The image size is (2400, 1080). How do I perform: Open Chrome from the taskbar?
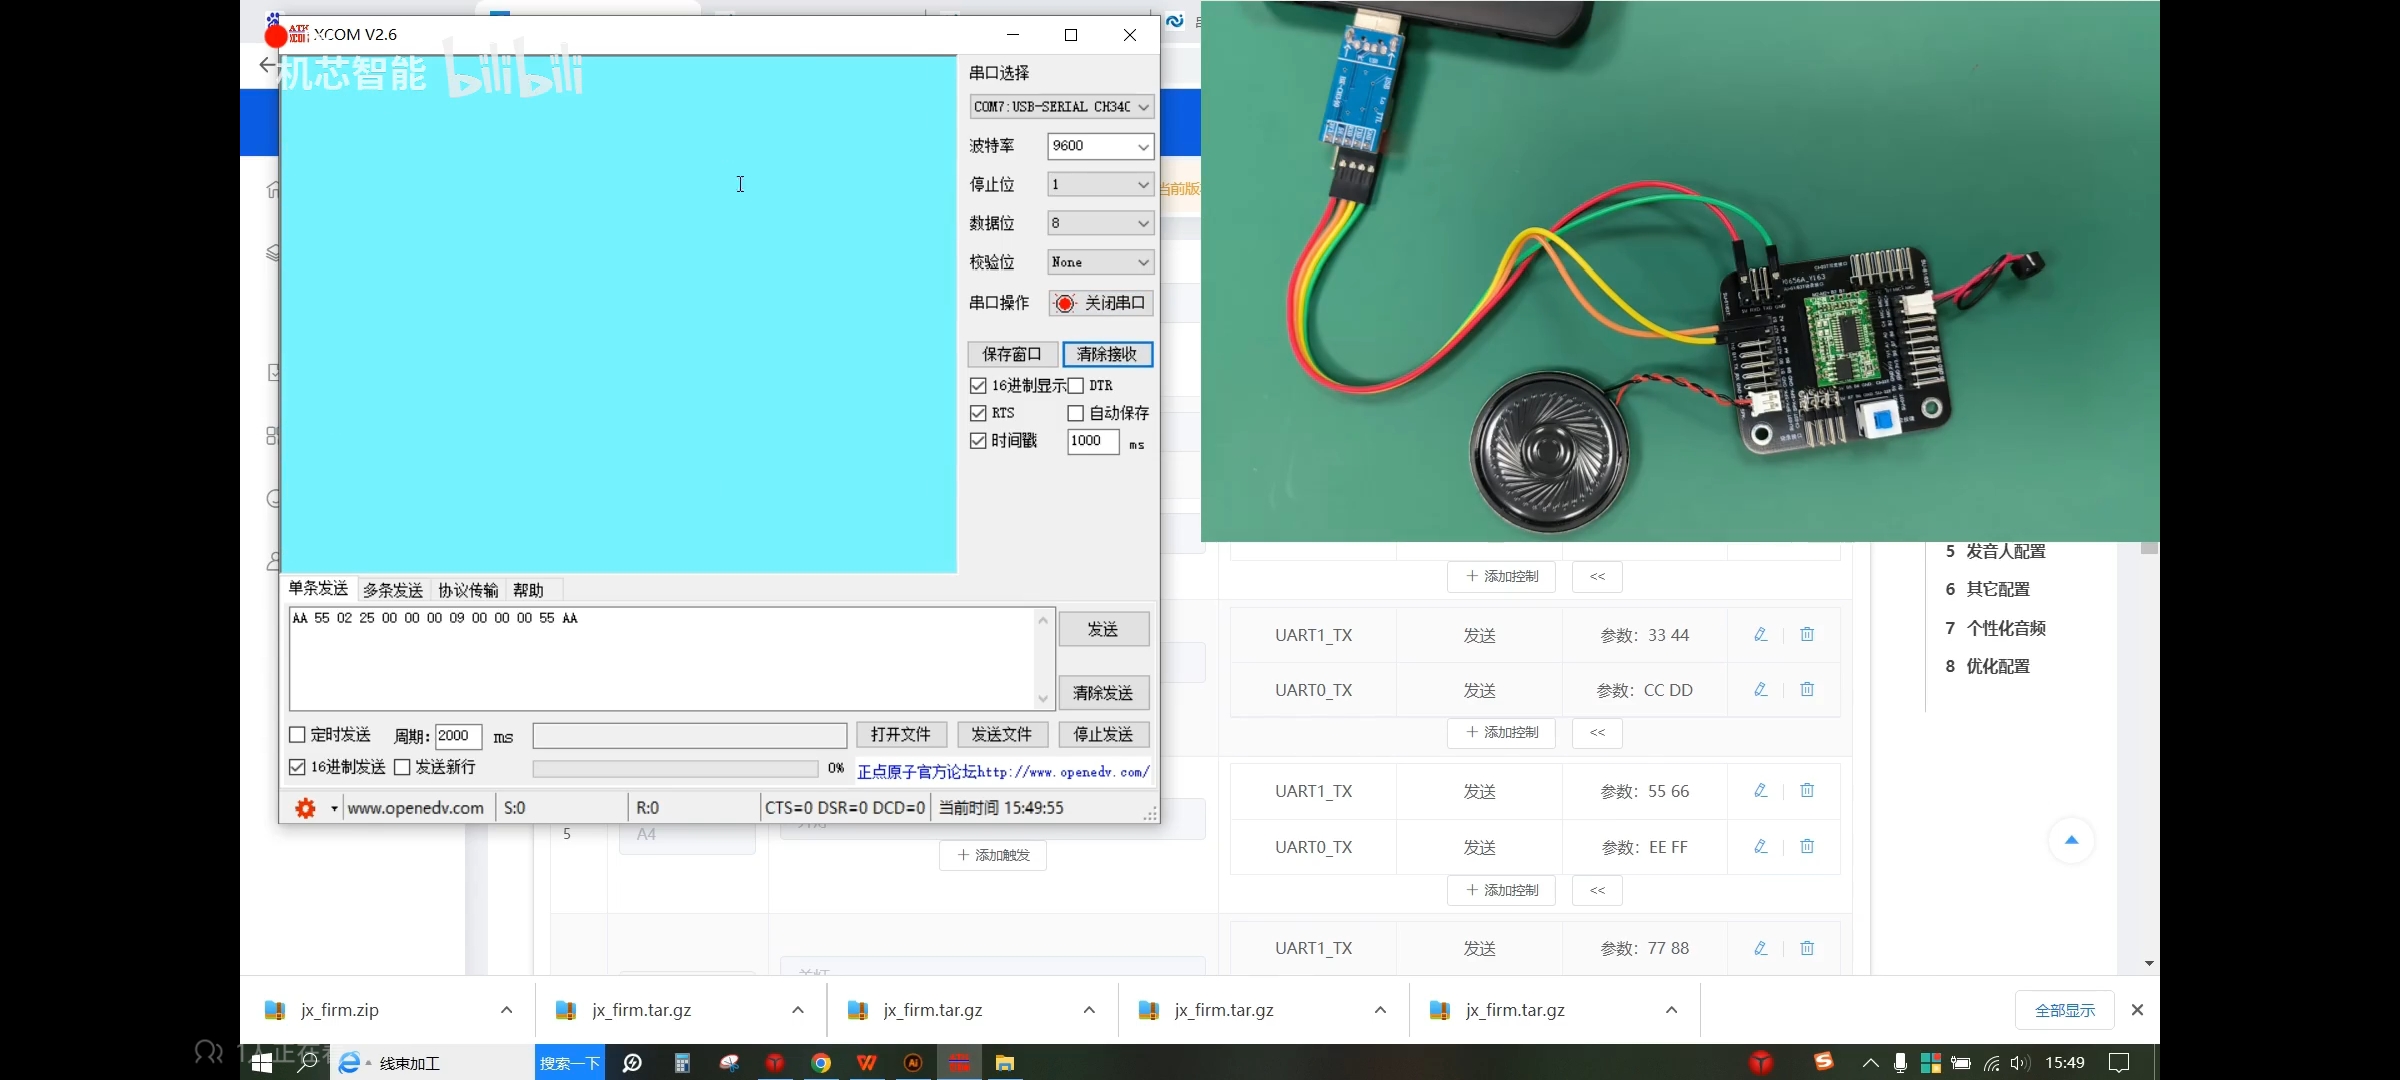coord(821,1062)
